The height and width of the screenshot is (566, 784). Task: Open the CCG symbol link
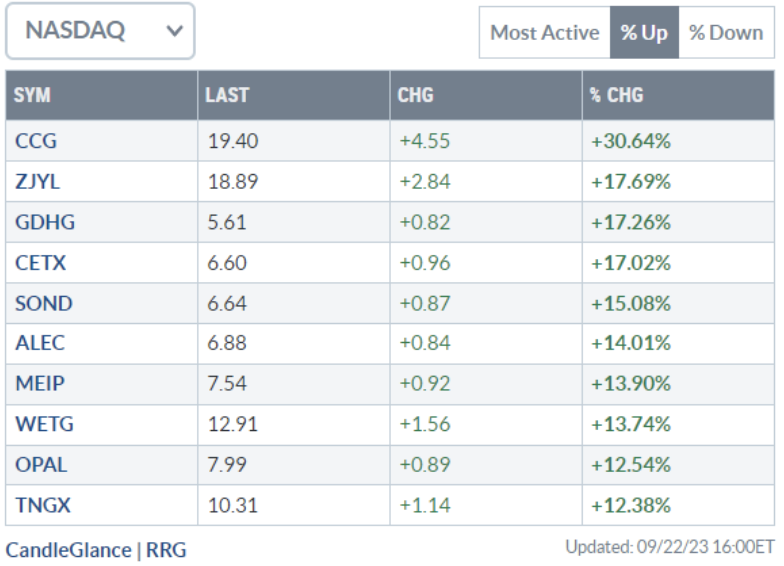pos(36,141)
